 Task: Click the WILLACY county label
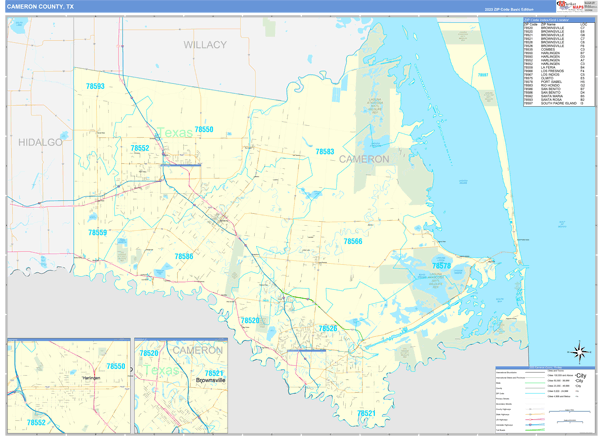(205, 45)
